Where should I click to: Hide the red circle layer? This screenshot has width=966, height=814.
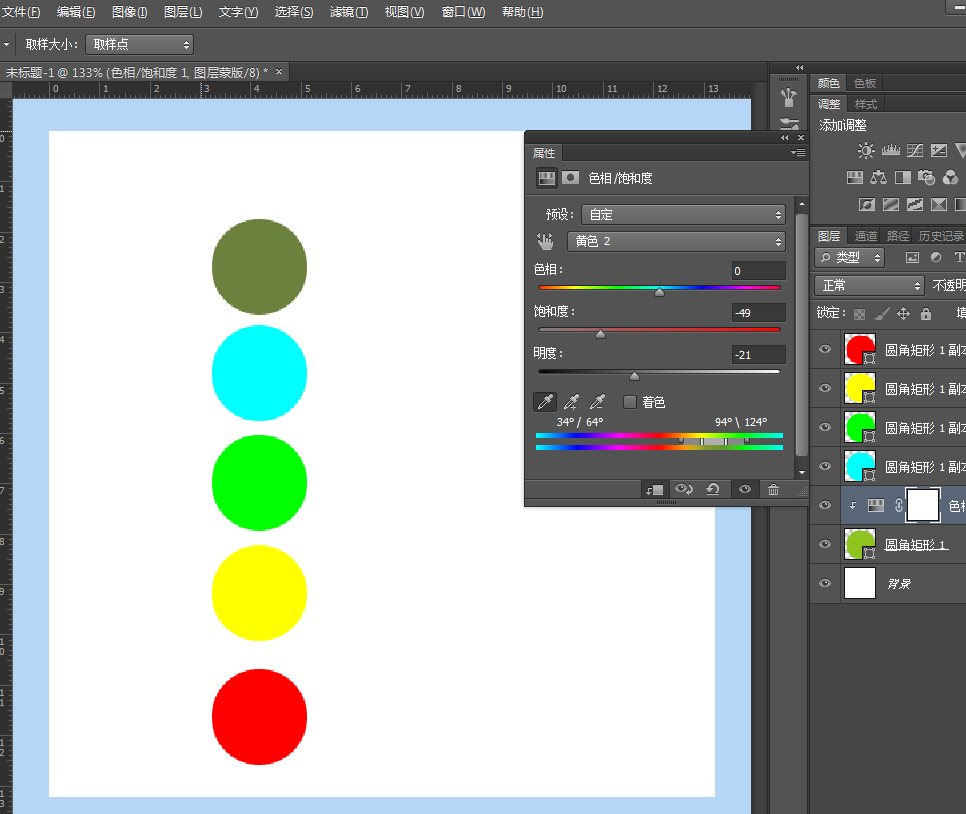click(x=825, y=349)
